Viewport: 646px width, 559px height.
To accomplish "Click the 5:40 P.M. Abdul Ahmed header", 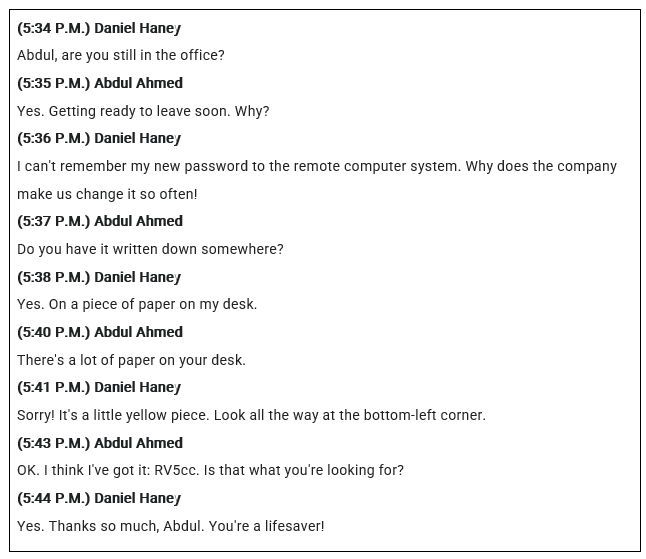I will [x=100, y=332].
